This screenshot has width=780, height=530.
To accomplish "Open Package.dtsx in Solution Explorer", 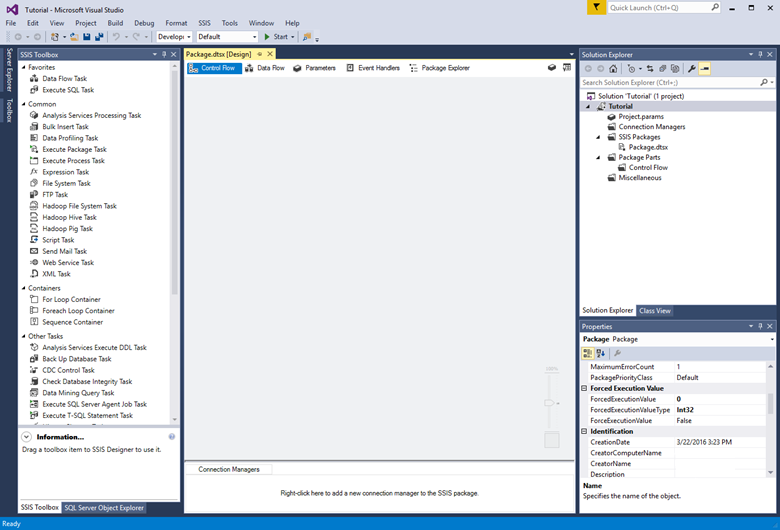I will 648,147.
